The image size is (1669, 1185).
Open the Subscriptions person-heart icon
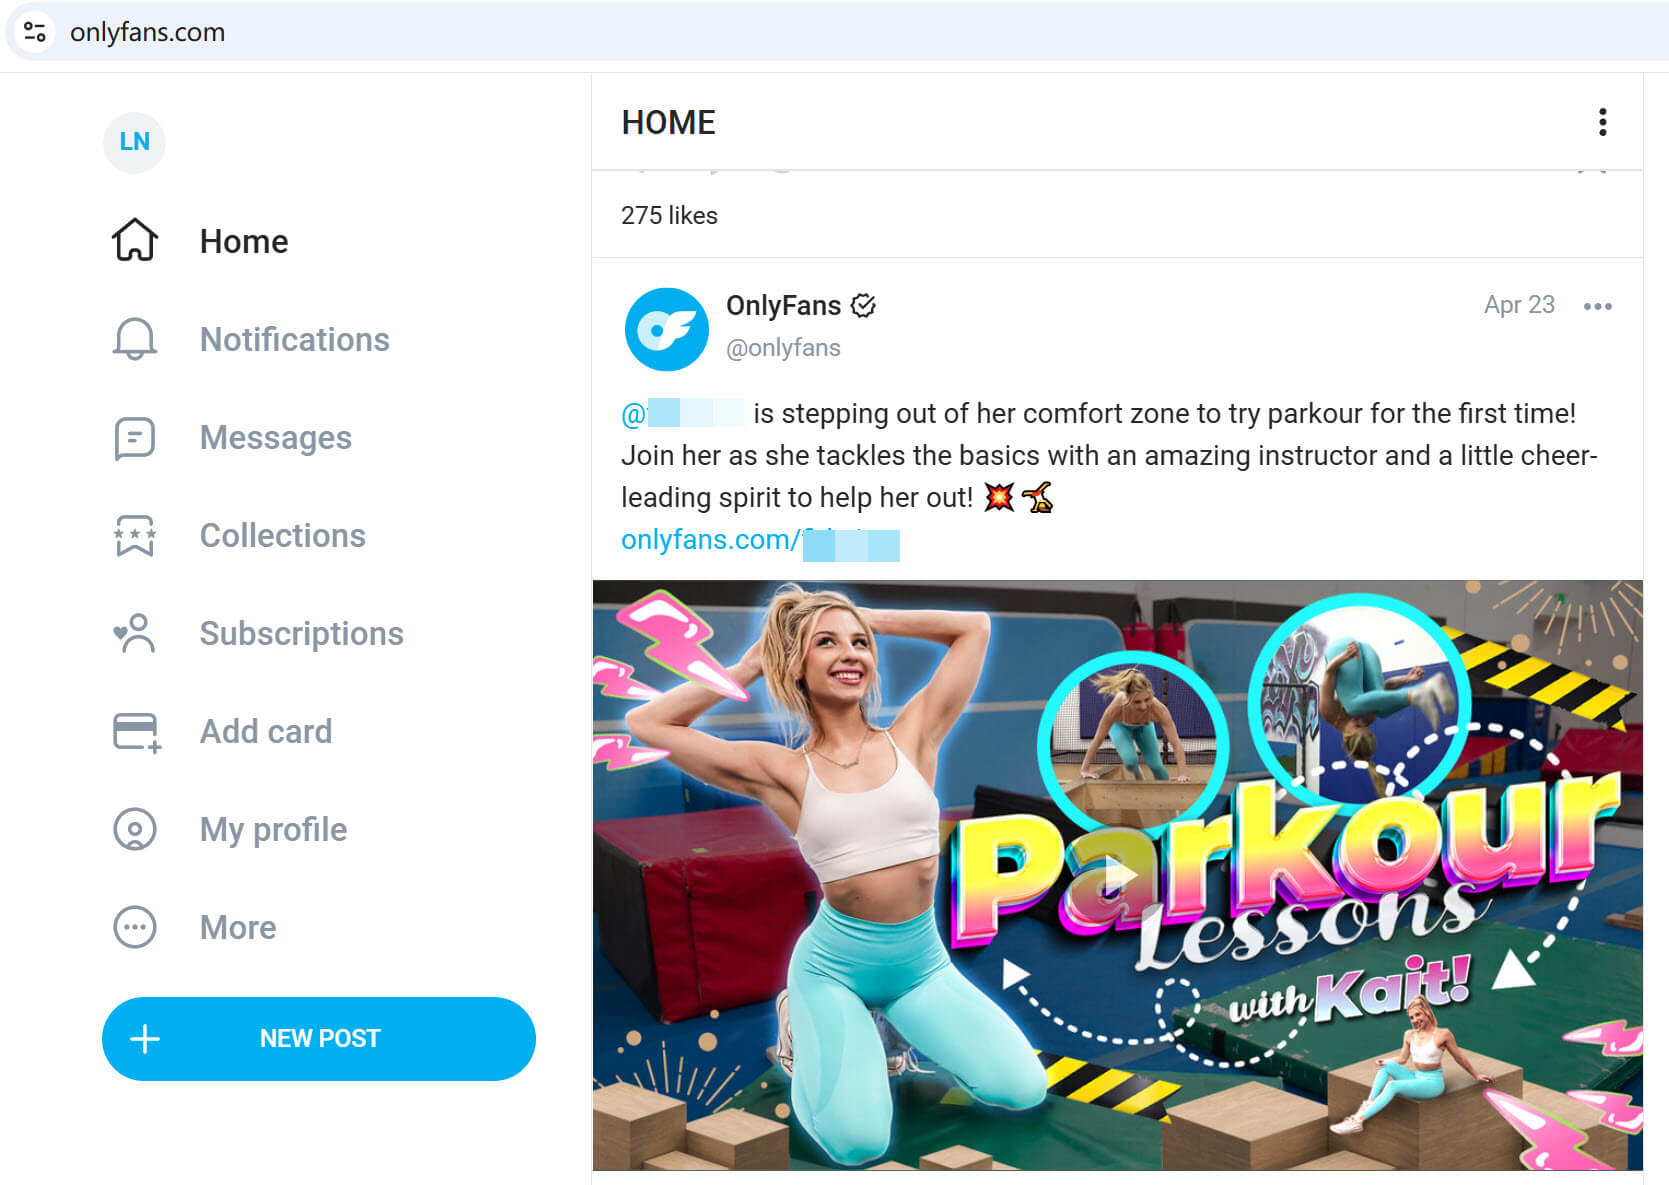click(135, 633)
